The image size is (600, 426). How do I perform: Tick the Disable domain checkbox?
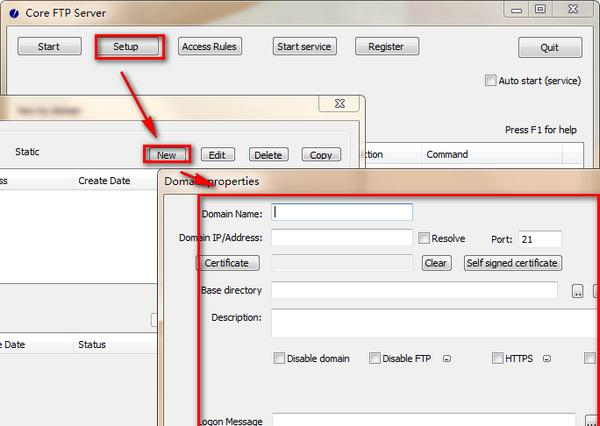pyautogui.click(x=279, y=358)
